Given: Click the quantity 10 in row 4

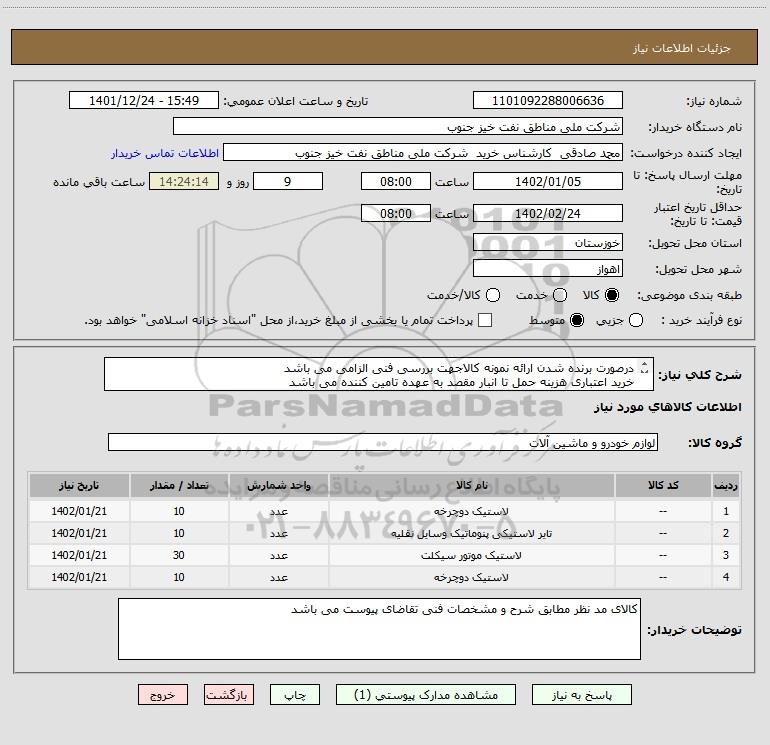Looking at the screenshot, I should [x=179, y=578].
